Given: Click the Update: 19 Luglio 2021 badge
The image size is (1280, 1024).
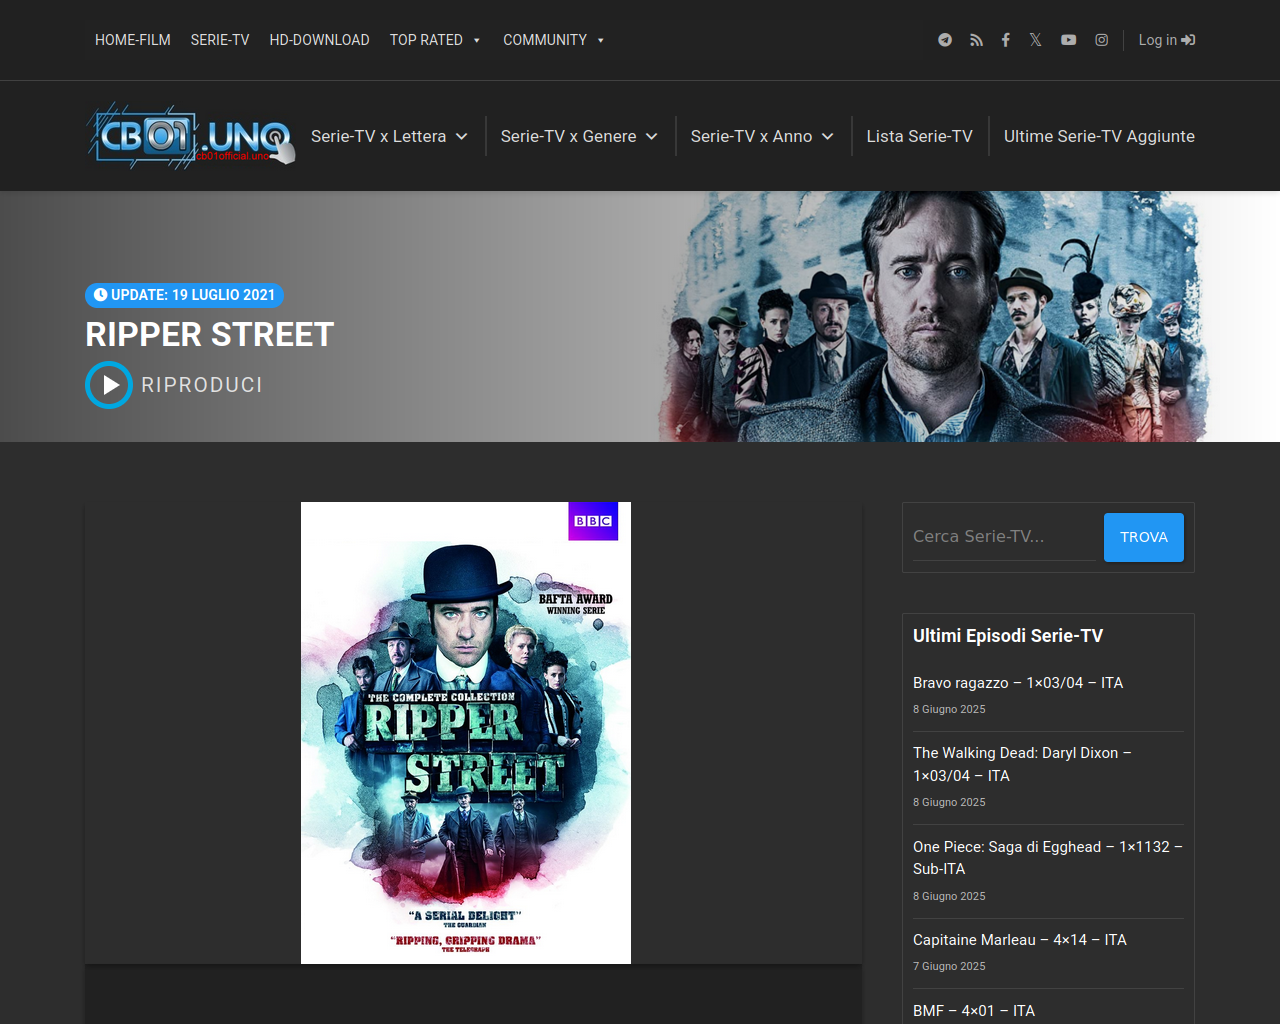Looking at the screenshot, I should [184, 295].
